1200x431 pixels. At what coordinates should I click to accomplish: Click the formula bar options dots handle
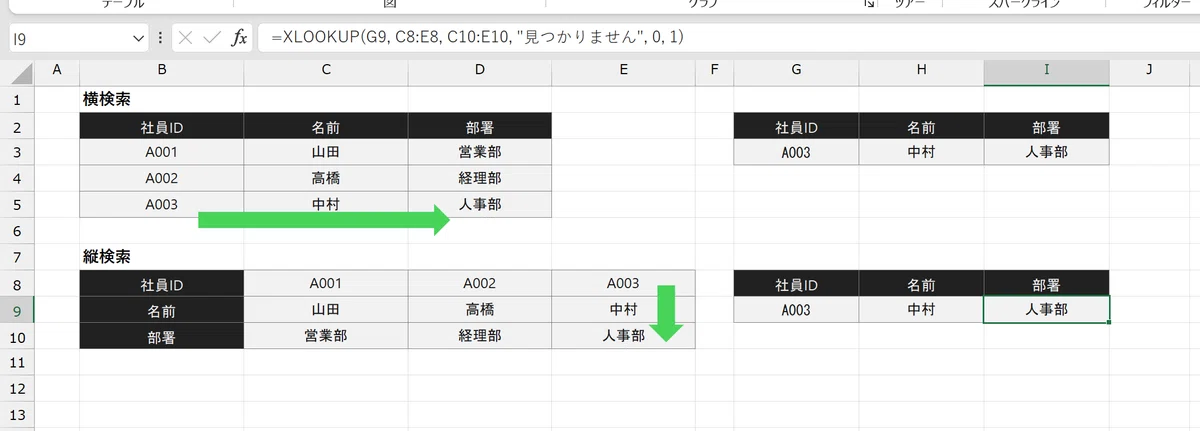[160, 38]
